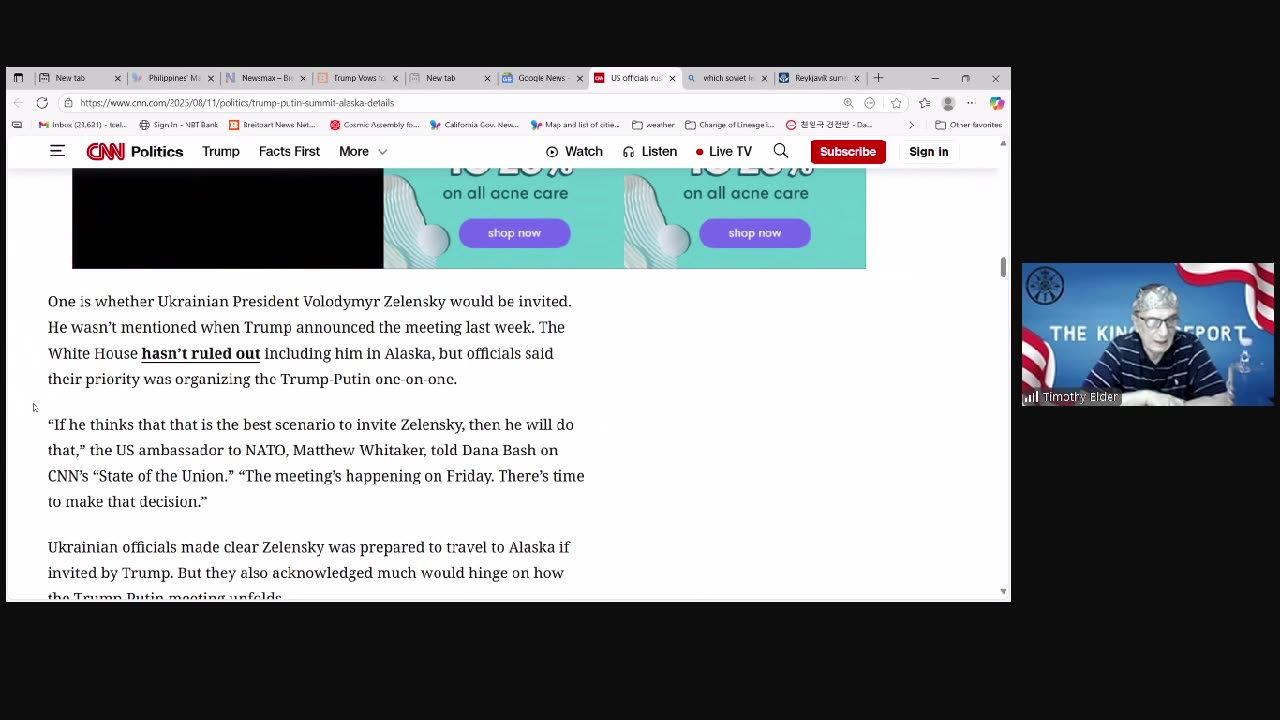Click Watch in CNN header
This screenshot has width=1280, height=720.
tap(574, 151)
